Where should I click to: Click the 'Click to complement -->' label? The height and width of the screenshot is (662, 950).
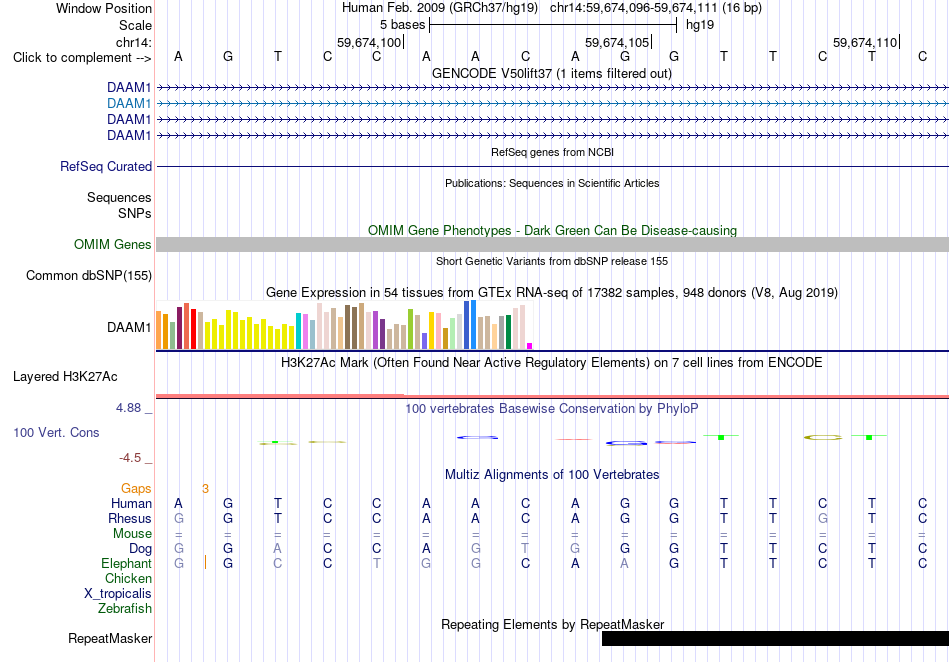click(x=82, y=58)
